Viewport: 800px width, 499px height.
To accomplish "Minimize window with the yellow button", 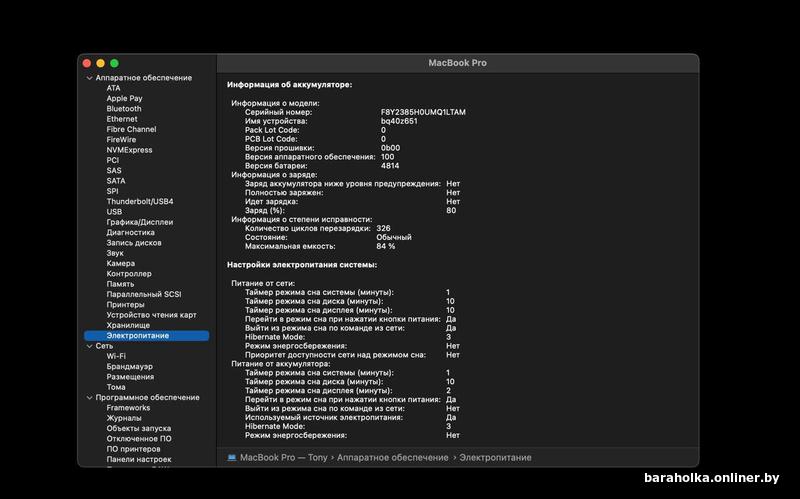I will [x=101, y=63].
